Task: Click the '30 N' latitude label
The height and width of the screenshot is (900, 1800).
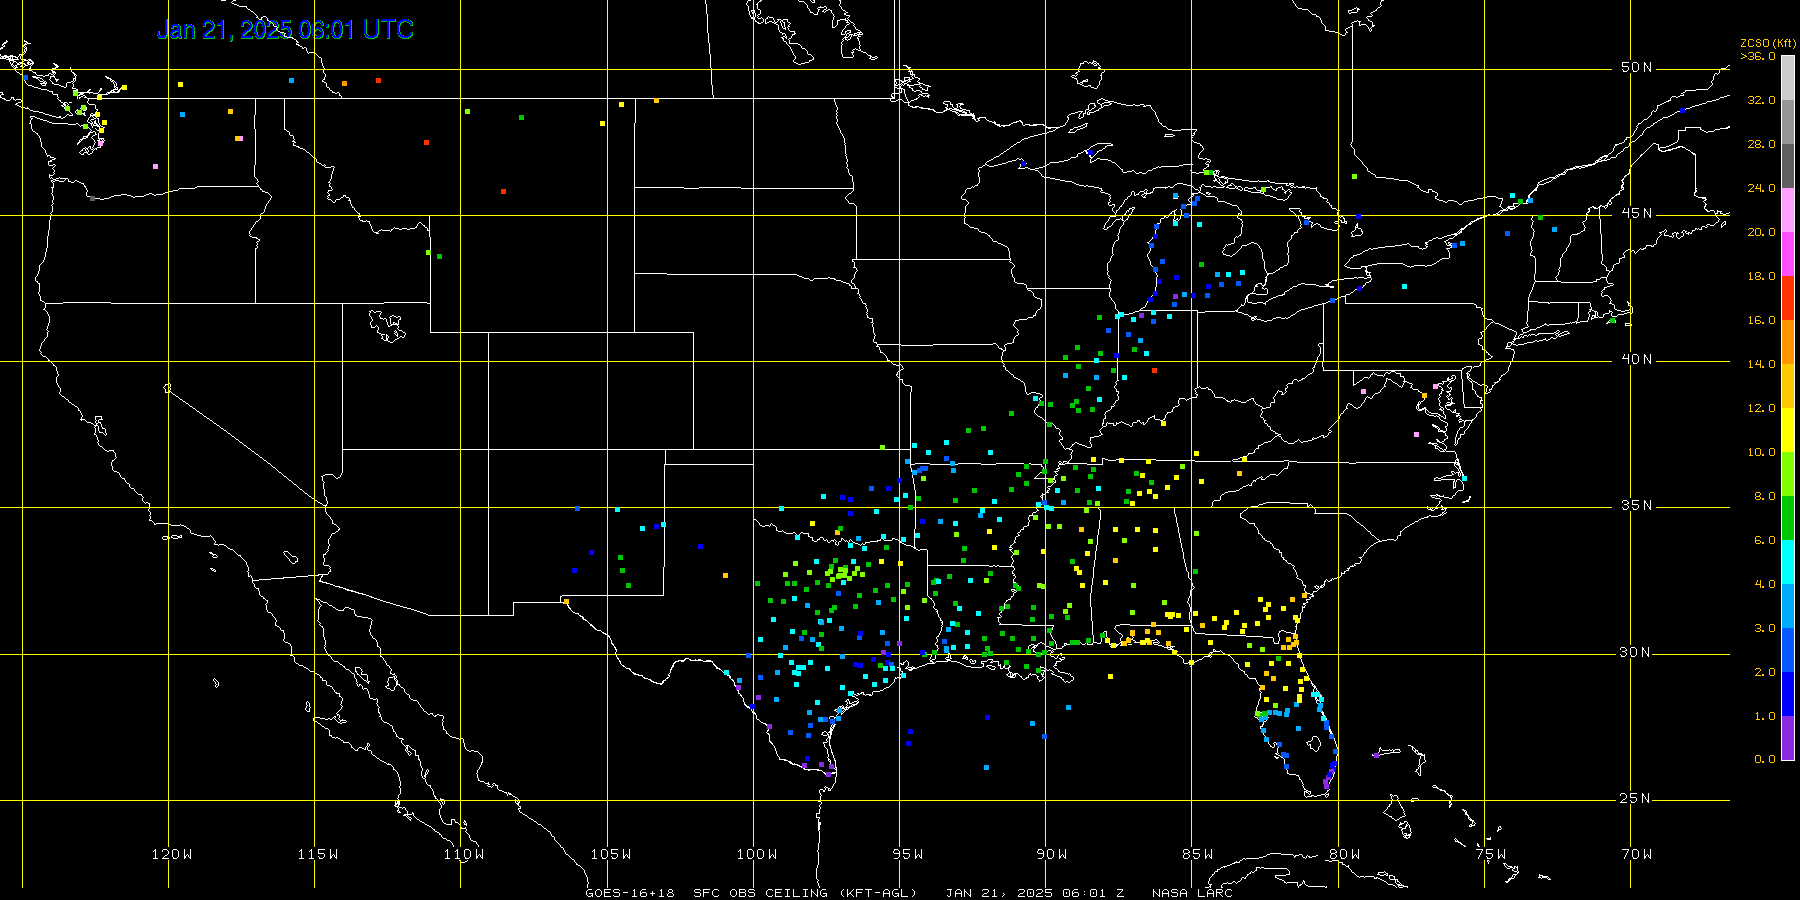Action: pos(1637,652)
